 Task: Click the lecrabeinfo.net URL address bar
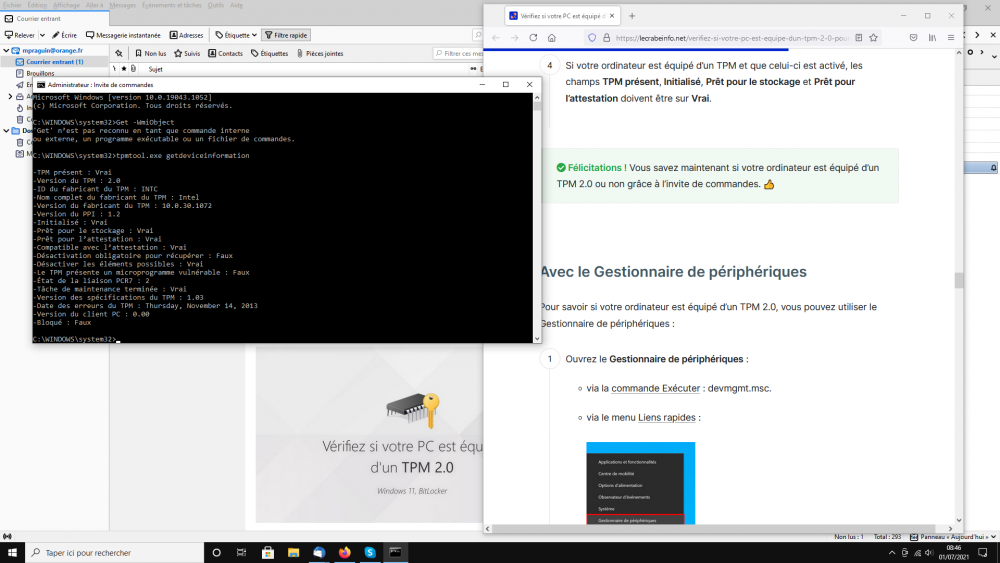(x=732, y=38)
